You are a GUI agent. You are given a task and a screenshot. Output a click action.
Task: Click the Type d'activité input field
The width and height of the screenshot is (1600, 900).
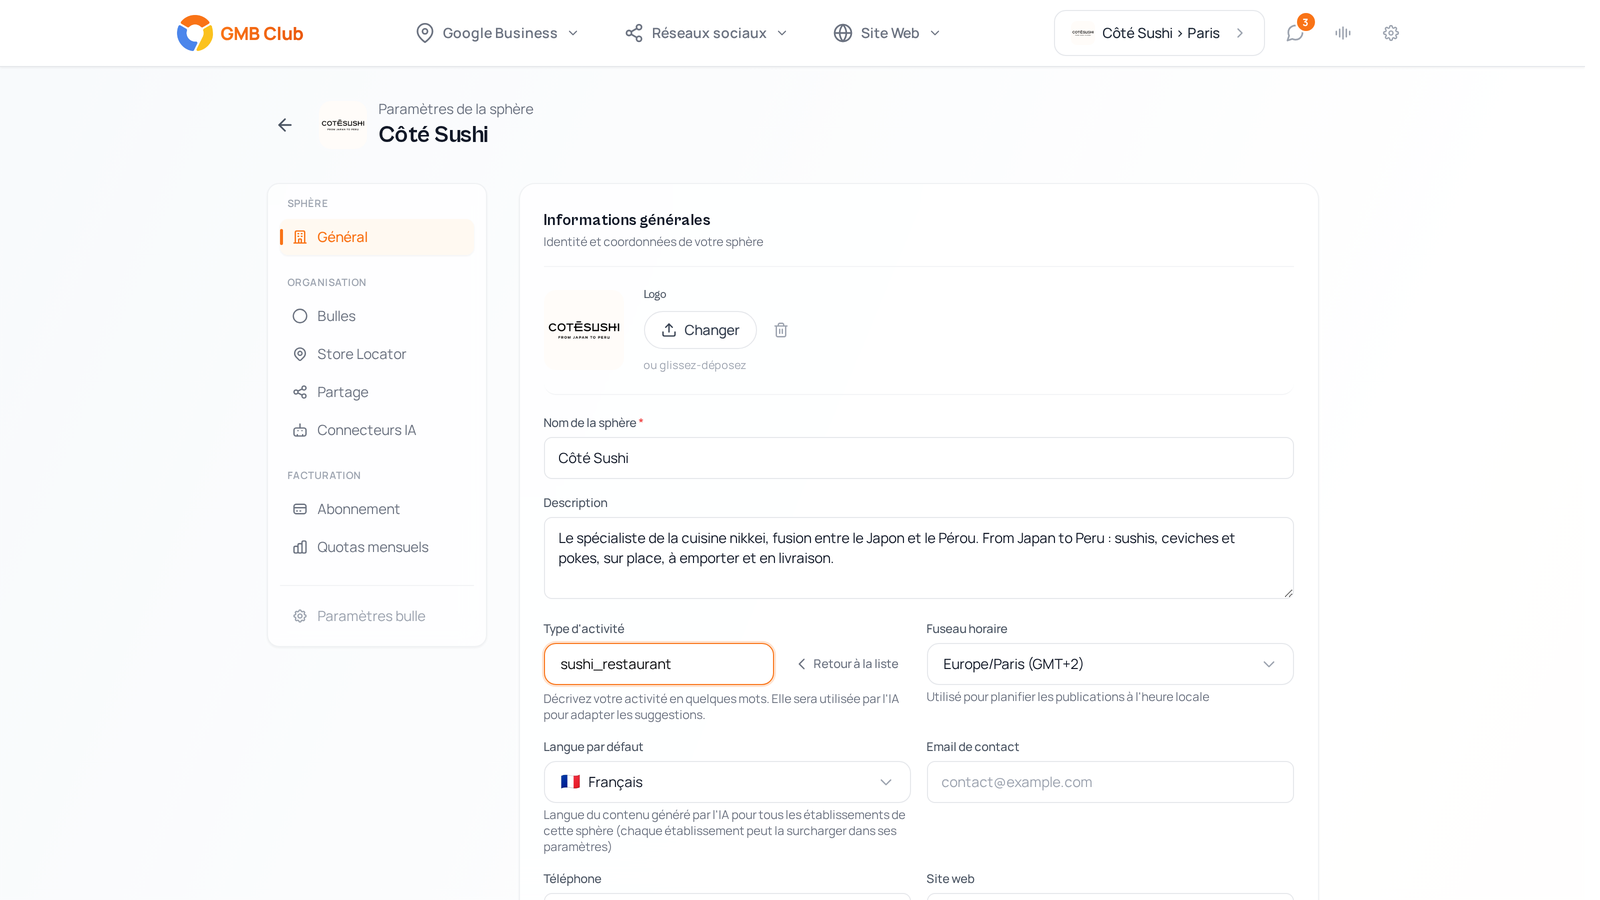(659, 664)
